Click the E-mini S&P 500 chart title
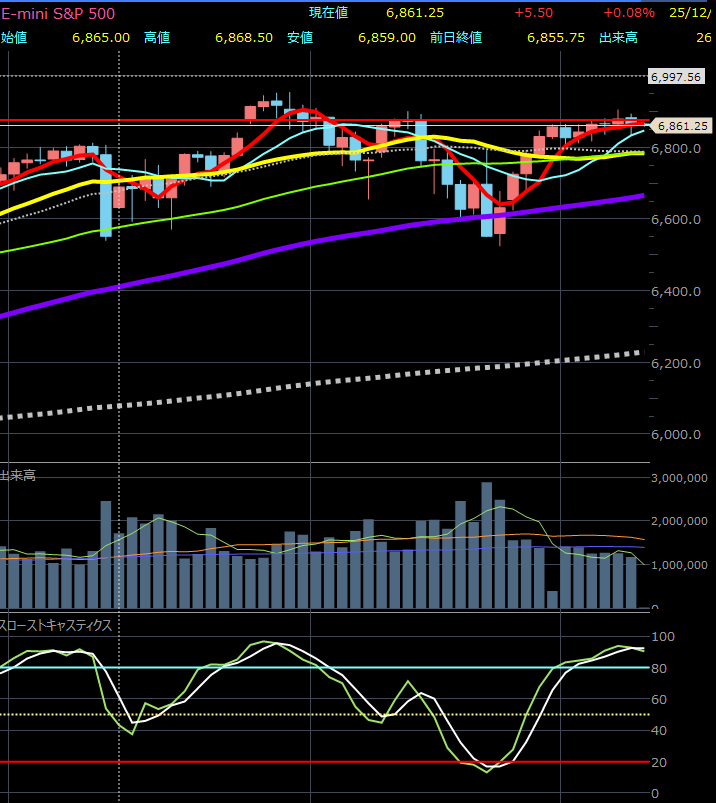716x803 pixels. click(58, 14)
